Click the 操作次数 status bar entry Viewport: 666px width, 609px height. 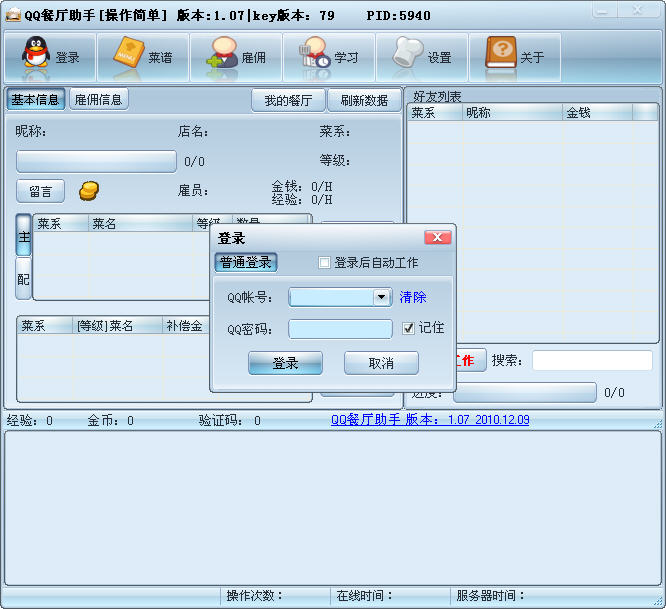pos(275,595)
